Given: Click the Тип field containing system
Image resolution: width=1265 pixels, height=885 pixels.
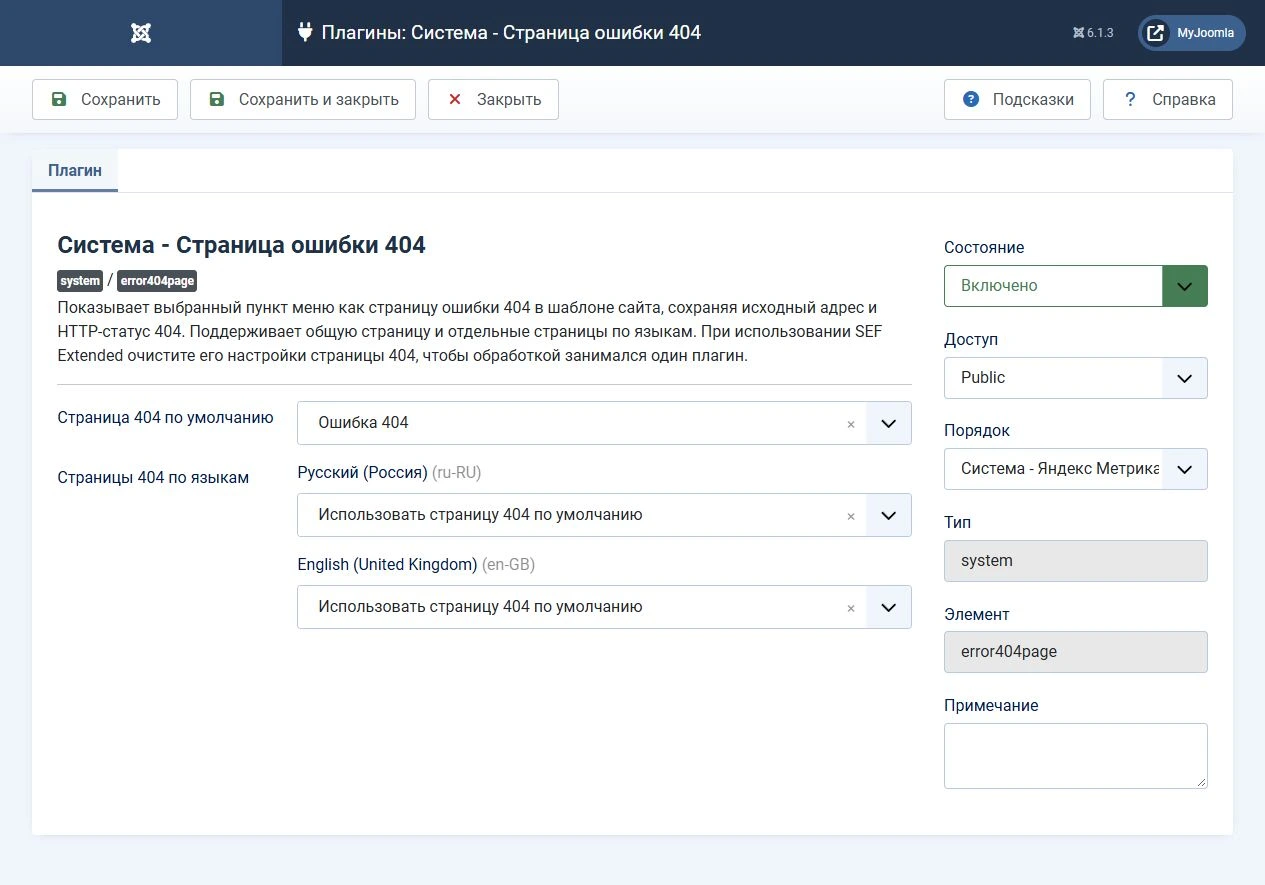Looking at the screenshot, I should (x=1076, y=561).
